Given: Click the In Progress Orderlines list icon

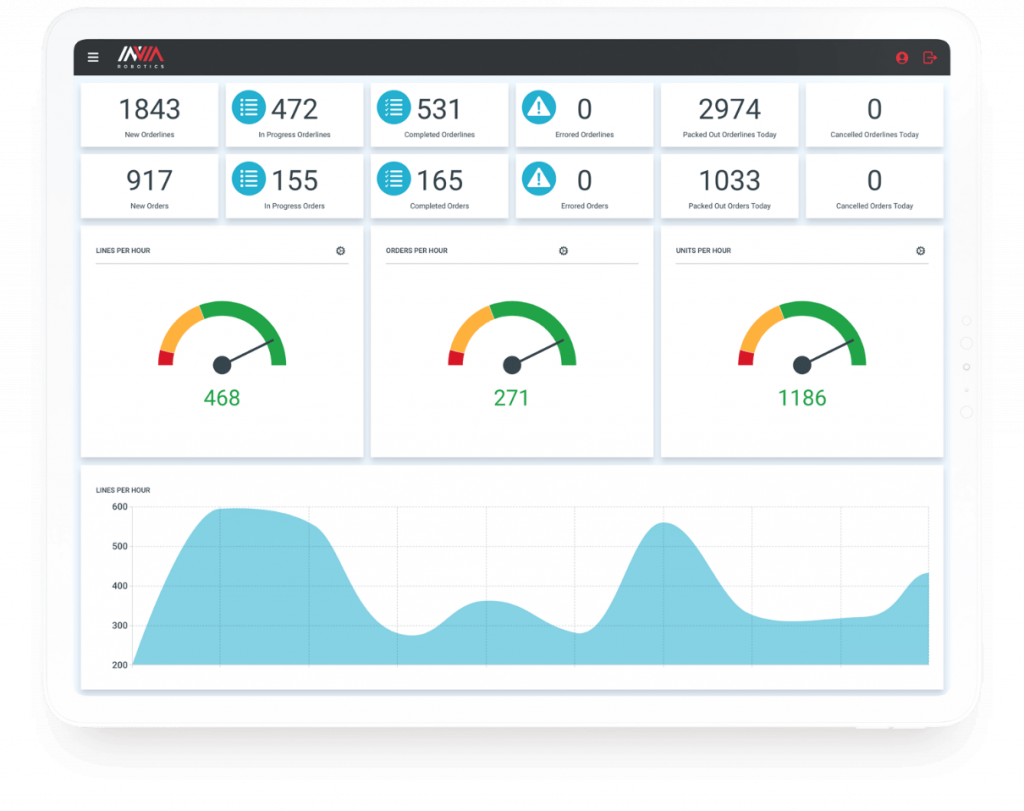Looking at the screenshot, I should 249,107.
